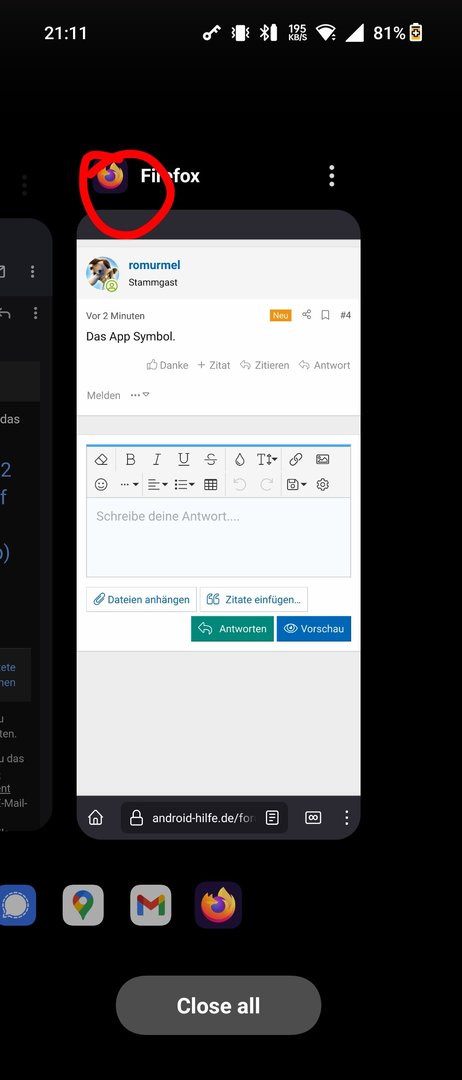Toggle strikethrough text formatting
462x1080 pixels.
211,459
